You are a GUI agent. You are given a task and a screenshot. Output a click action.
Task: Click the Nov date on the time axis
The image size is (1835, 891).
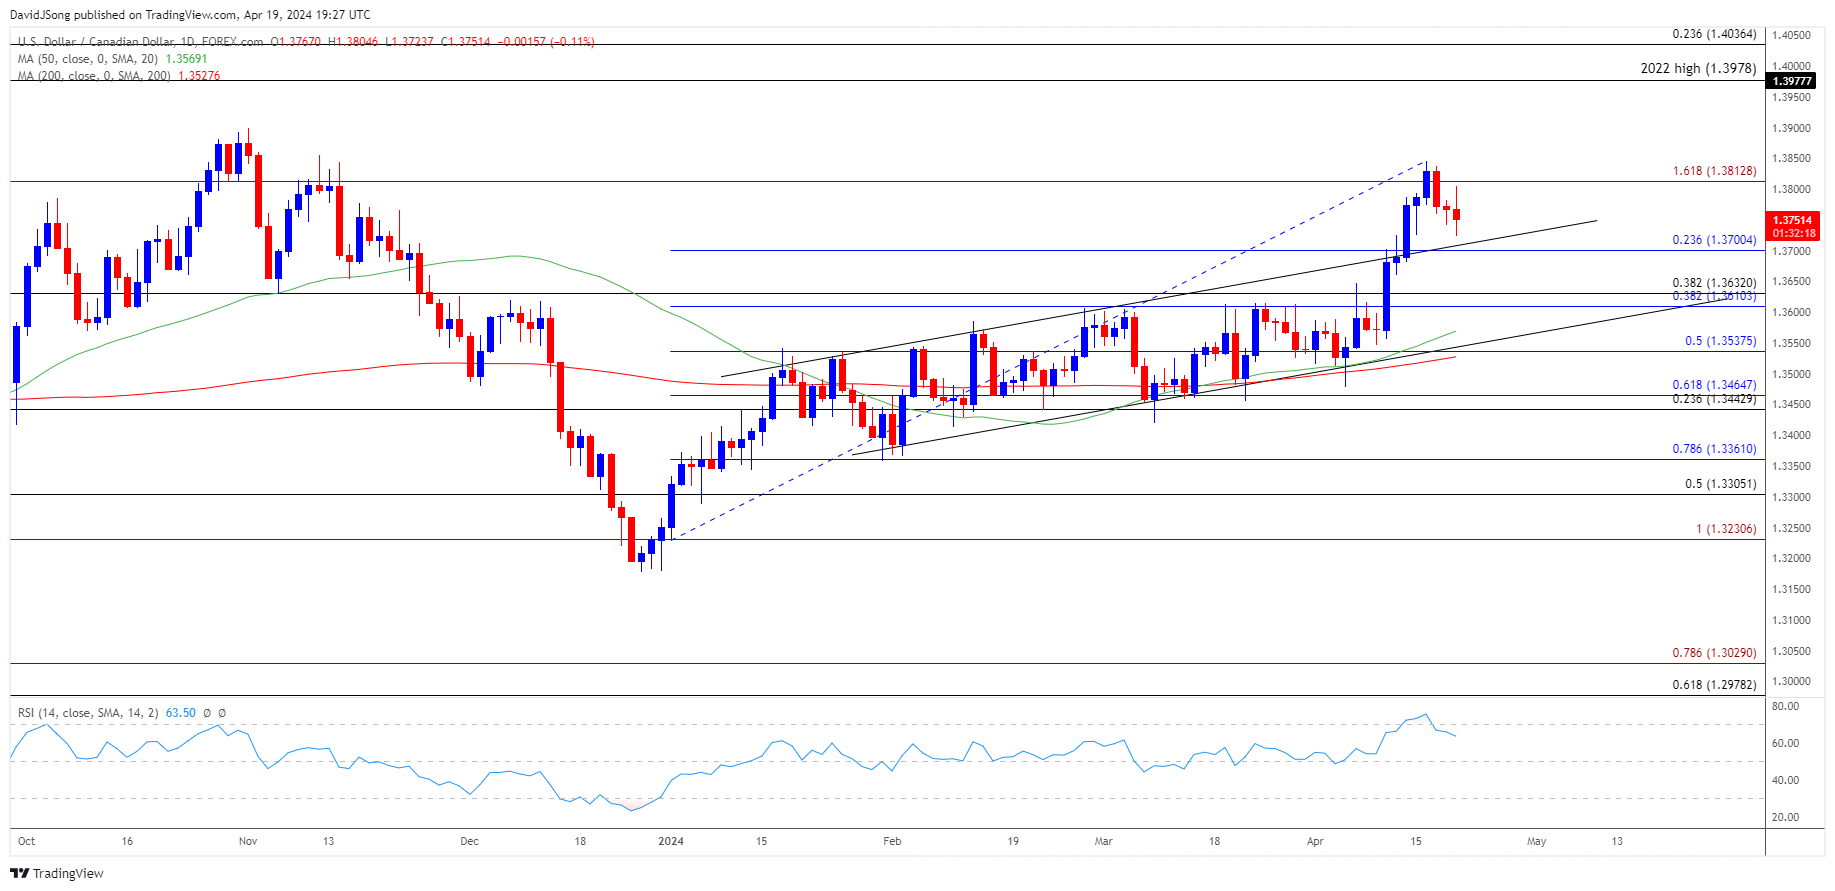[248, 841]
